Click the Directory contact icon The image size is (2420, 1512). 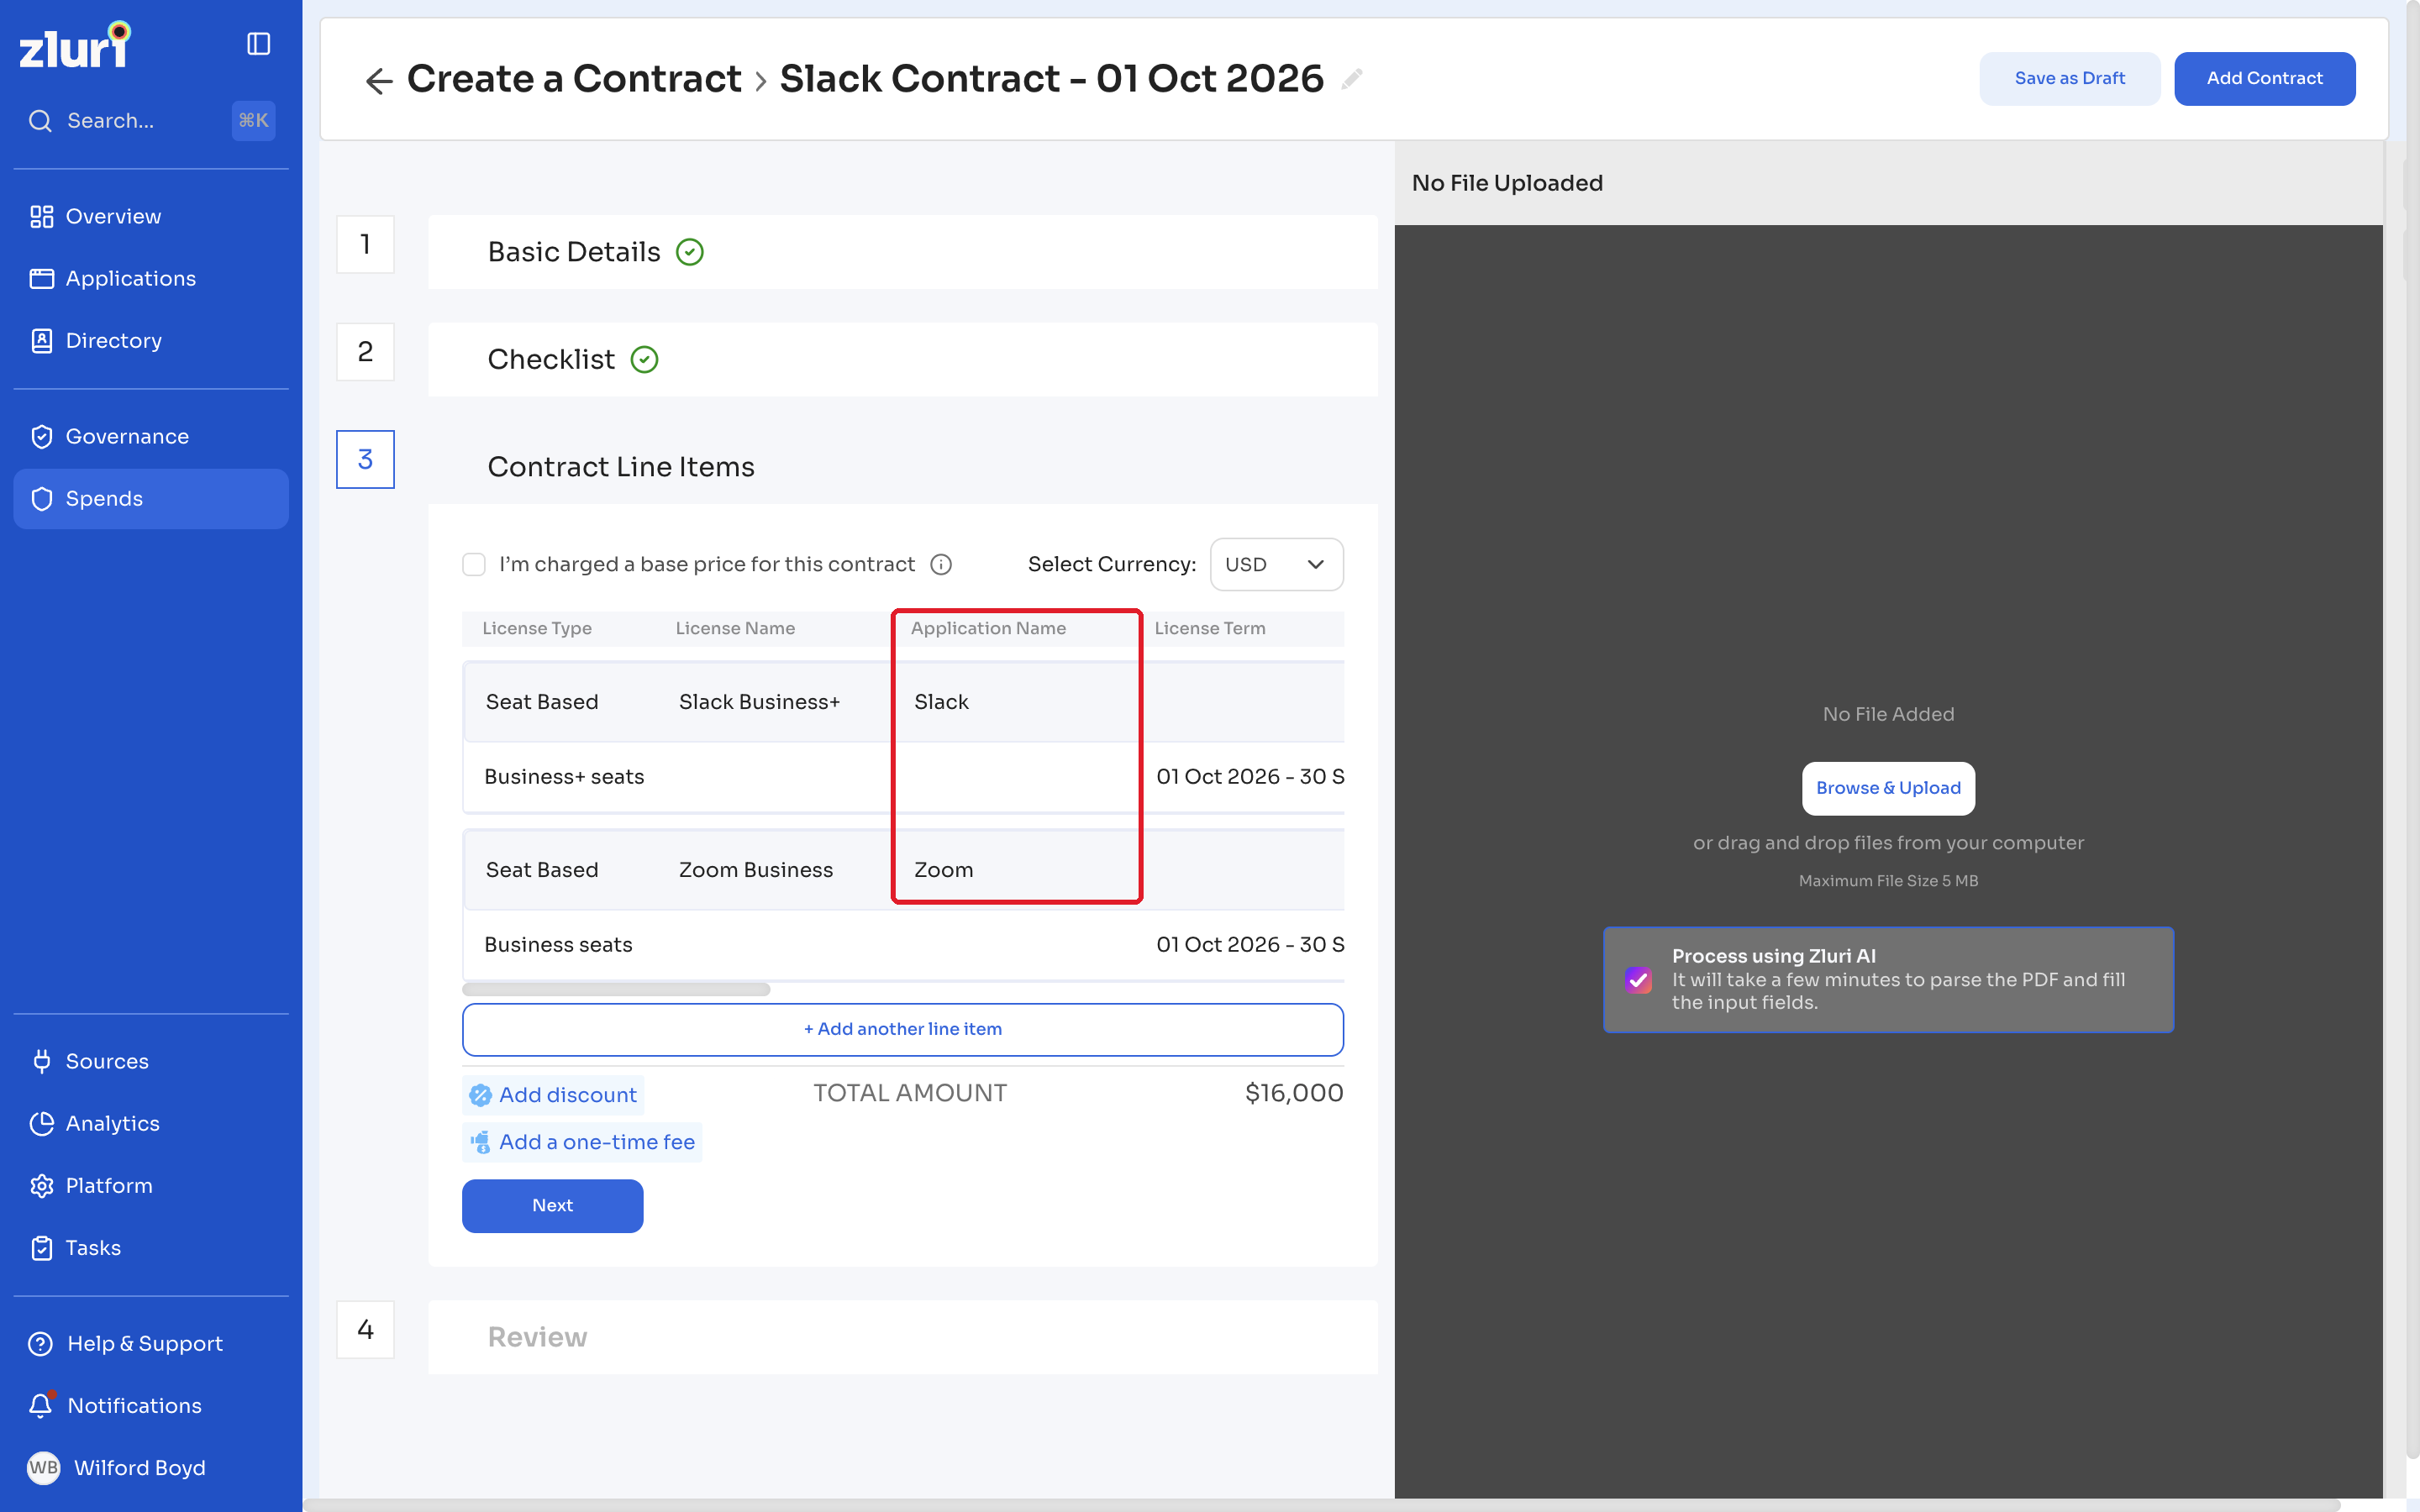(x=41, y=341)
